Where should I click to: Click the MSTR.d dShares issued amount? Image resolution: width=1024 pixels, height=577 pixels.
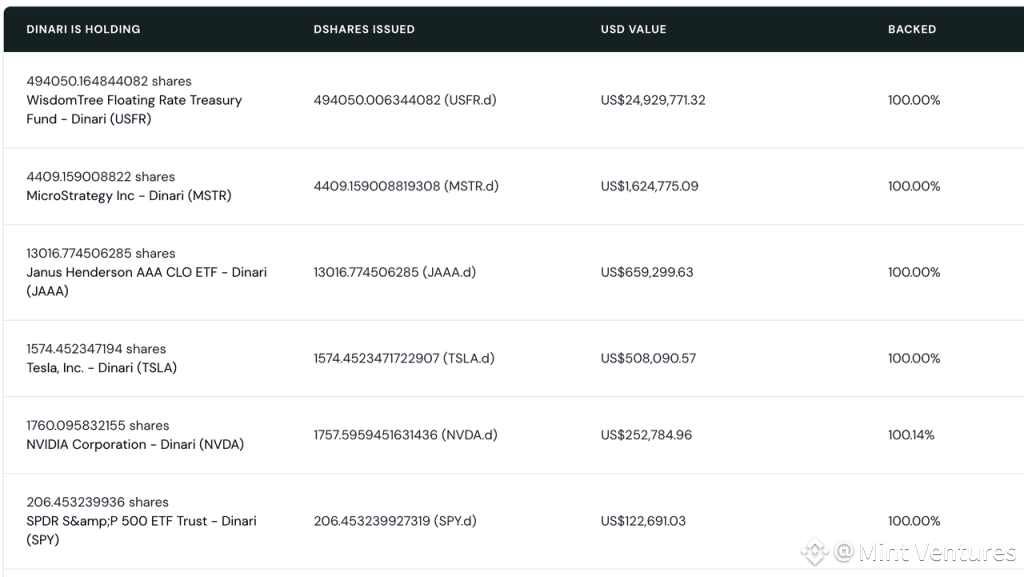(406, 186)
